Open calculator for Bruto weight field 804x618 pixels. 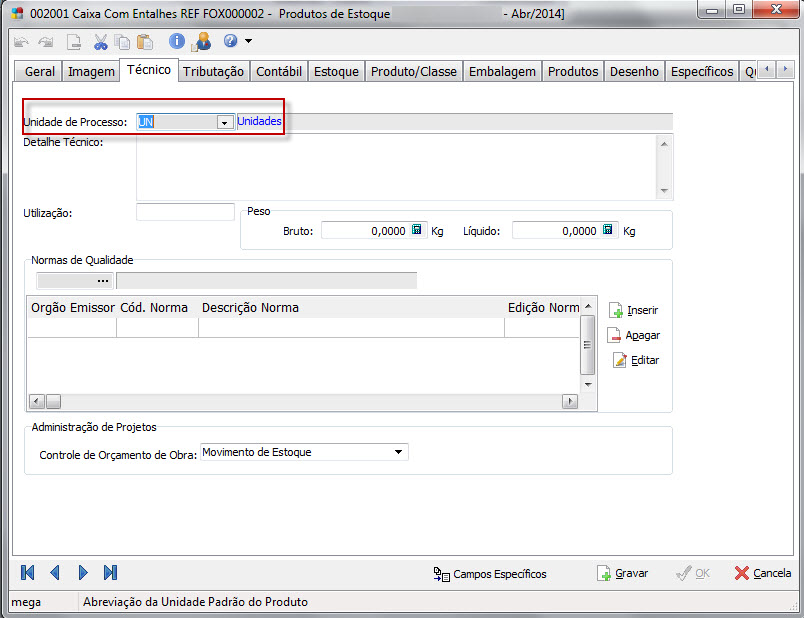[x=418, y=230]
